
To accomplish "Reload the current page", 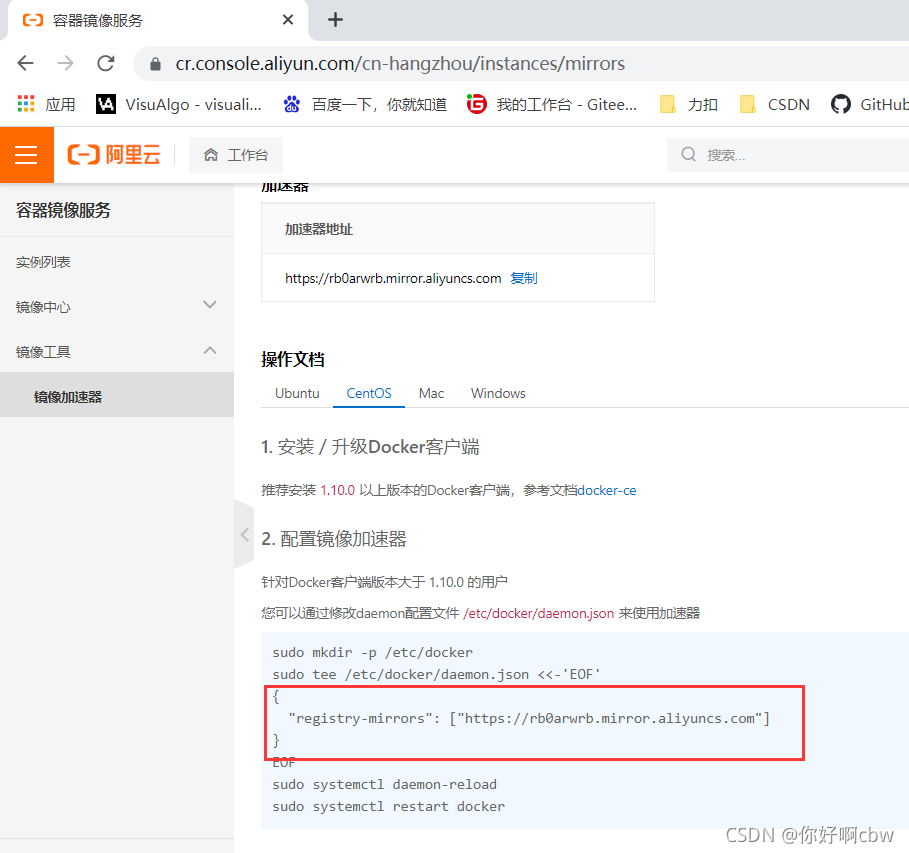I will pyautogui.click(x=106, y=63).
